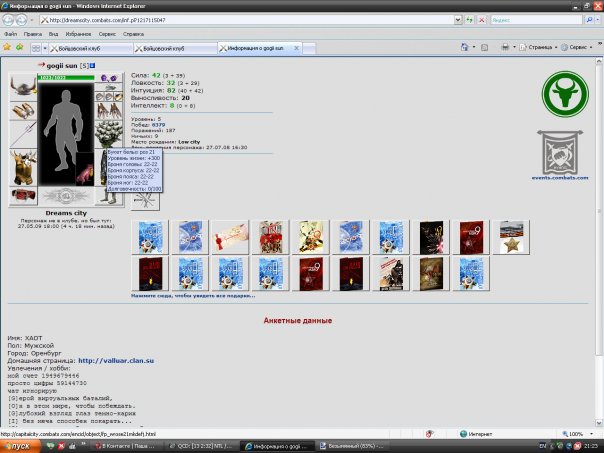Click the green health bar 1022/1022
Viewport: 604px width, 453px height.
[66, 77]
